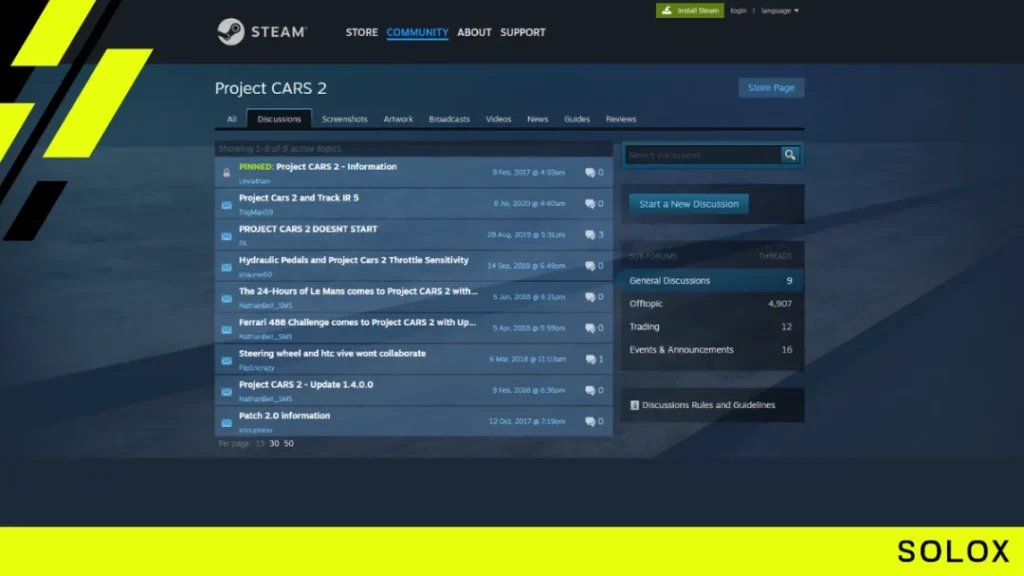Click envelope icon for Hydraulic Pedals topic
This screenshot has height=576, width=1024.
(x=227, y=267)
